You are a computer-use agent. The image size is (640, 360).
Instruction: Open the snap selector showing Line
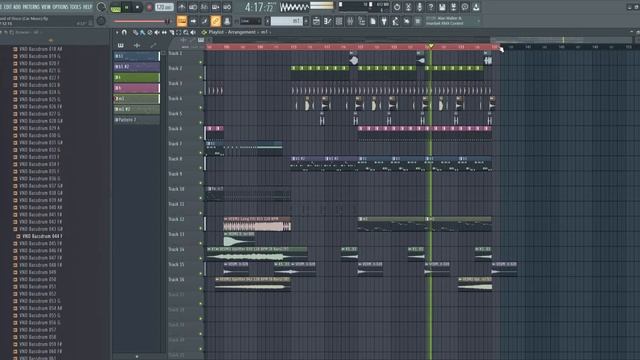250,21
